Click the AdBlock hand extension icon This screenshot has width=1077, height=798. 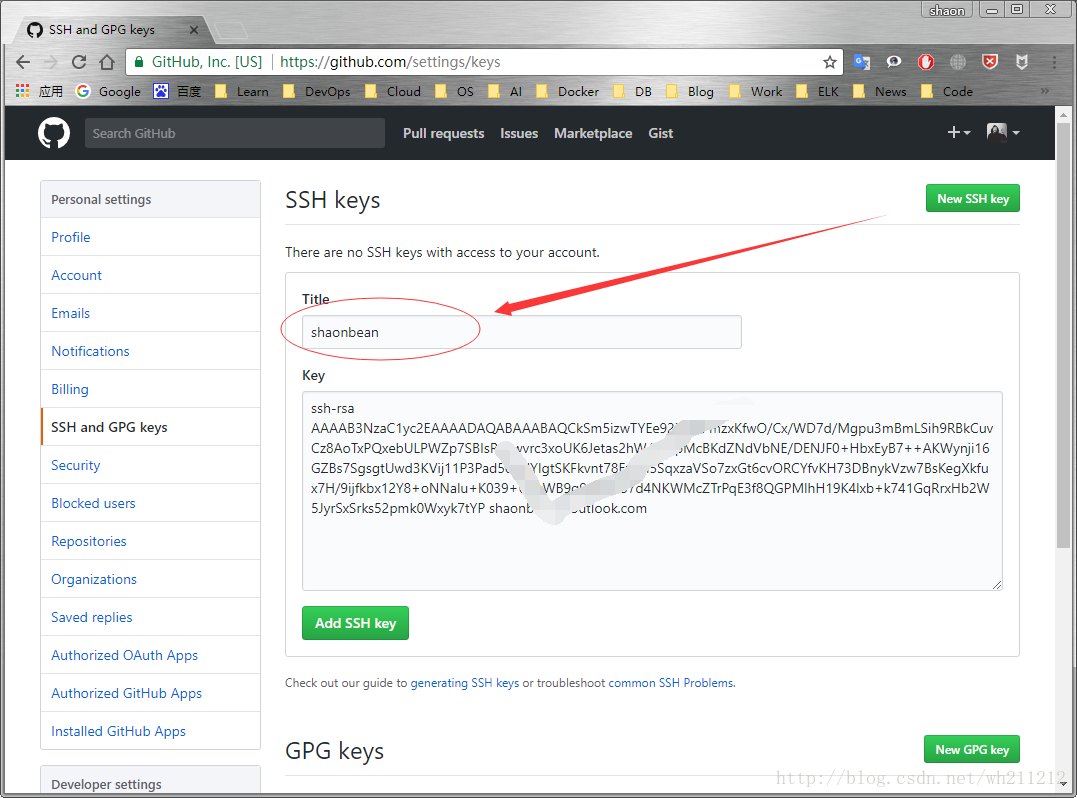point(926,62)
